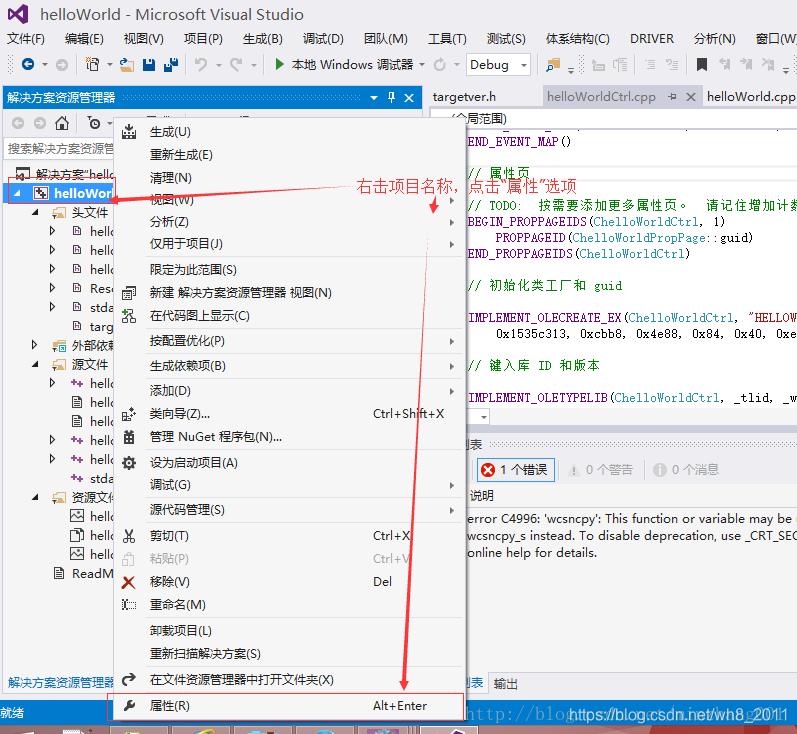Collapse the 源文件 folder
Screen dimensions: 797x734
click(x=35, y=364)
